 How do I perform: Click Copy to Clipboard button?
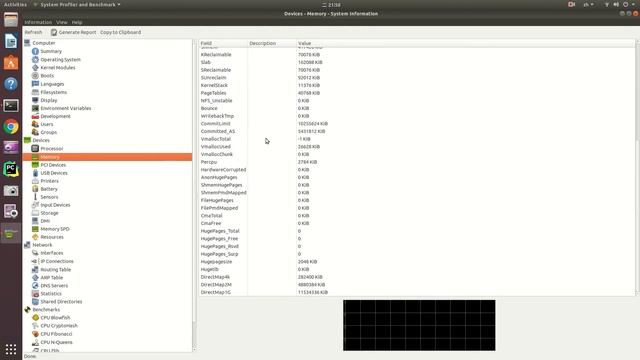pos(120,32)
